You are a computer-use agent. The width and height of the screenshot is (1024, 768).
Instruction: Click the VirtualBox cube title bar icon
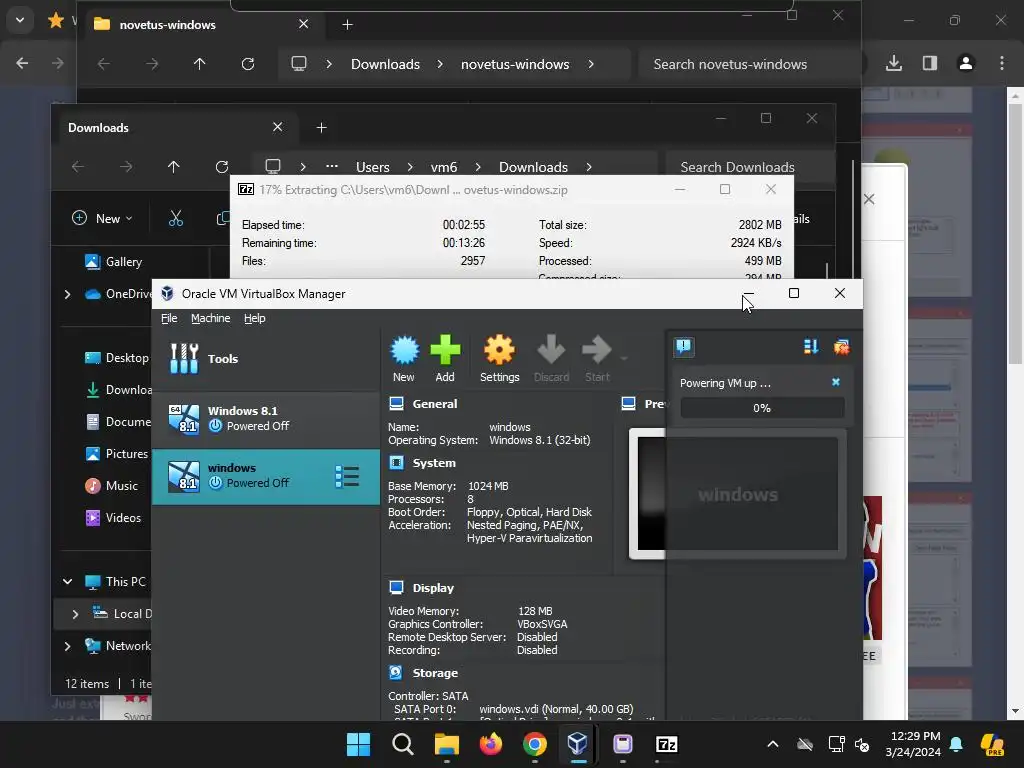(x=167, y=293)
